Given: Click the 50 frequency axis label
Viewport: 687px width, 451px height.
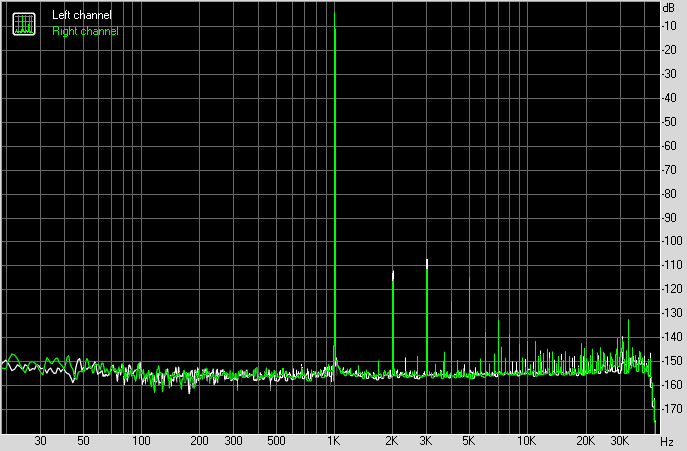Looking at the screenshot, I should [x=83, y=440].
